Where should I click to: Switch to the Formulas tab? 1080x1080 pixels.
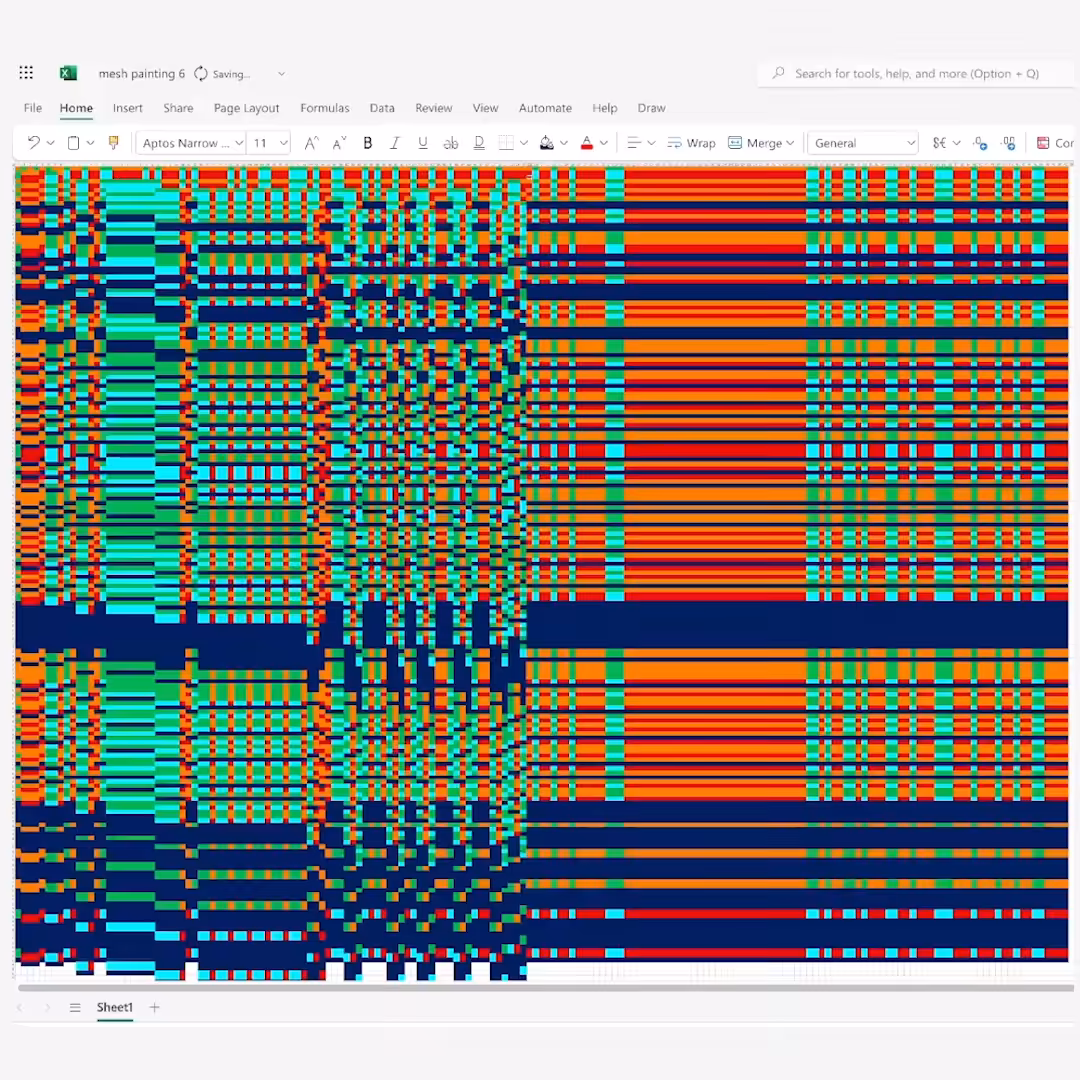pos(324,108)
